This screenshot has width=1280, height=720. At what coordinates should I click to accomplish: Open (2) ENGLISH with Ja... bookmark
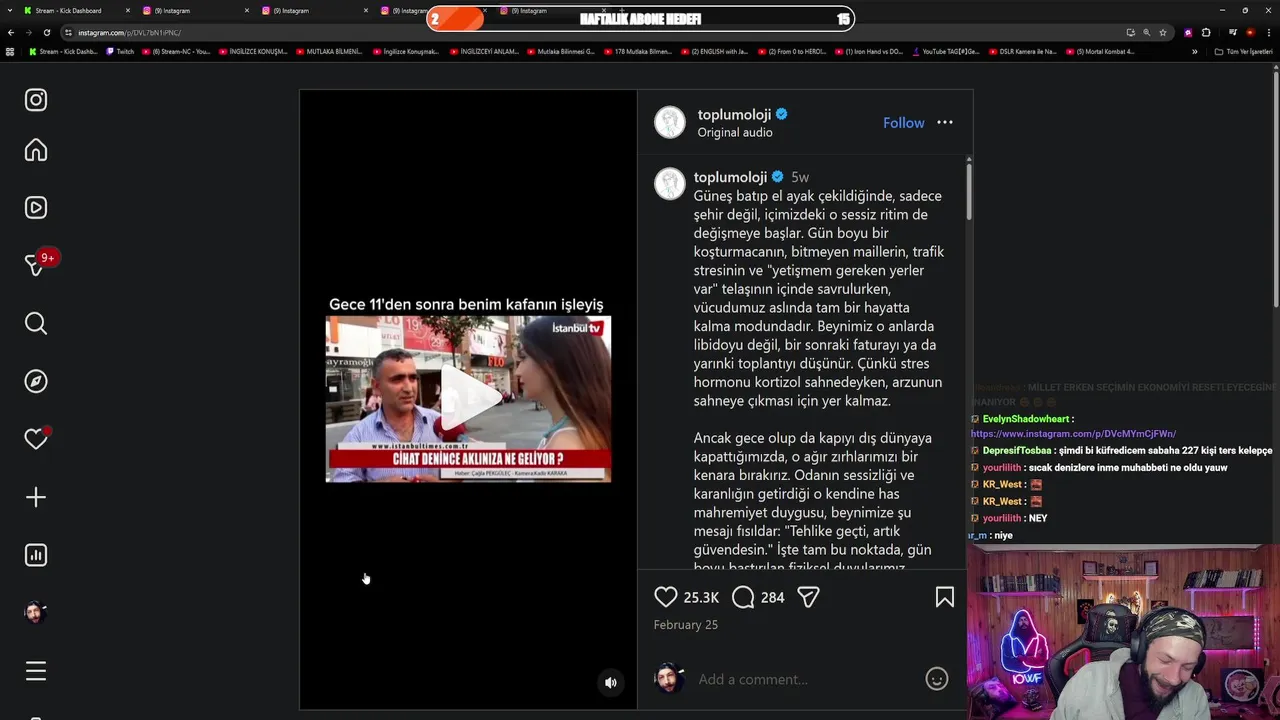coord(715,52)
